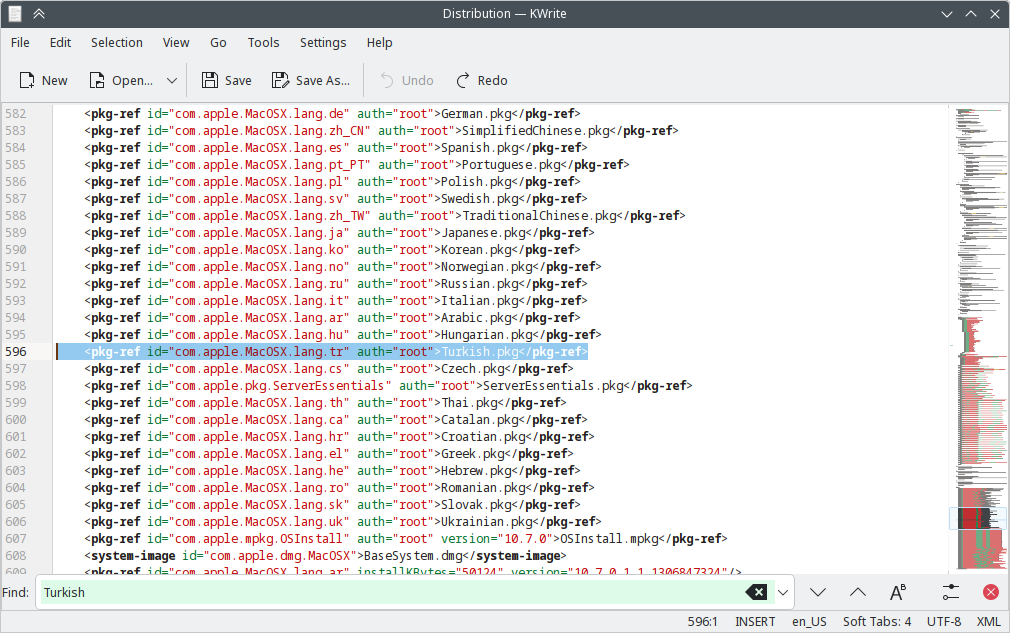Click the keep-above double chevron icon
Viewport: 1010px width, 633px height.
tap(39, 14)
